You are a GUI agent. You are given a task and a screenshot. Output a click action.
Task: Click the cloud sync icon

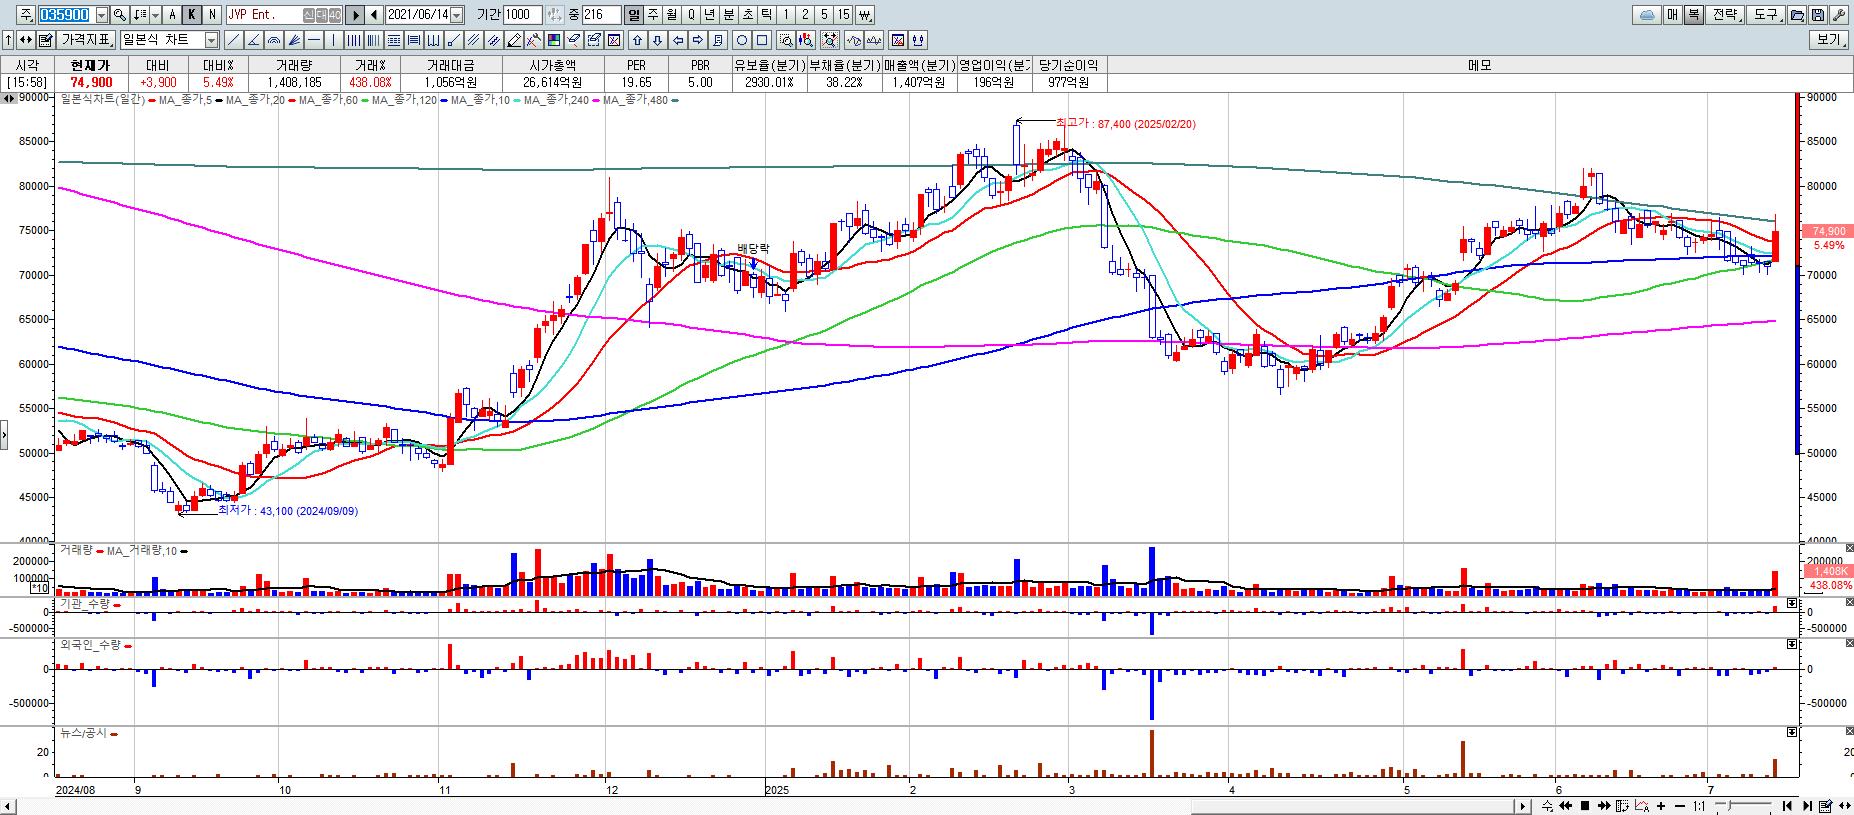1646,15
